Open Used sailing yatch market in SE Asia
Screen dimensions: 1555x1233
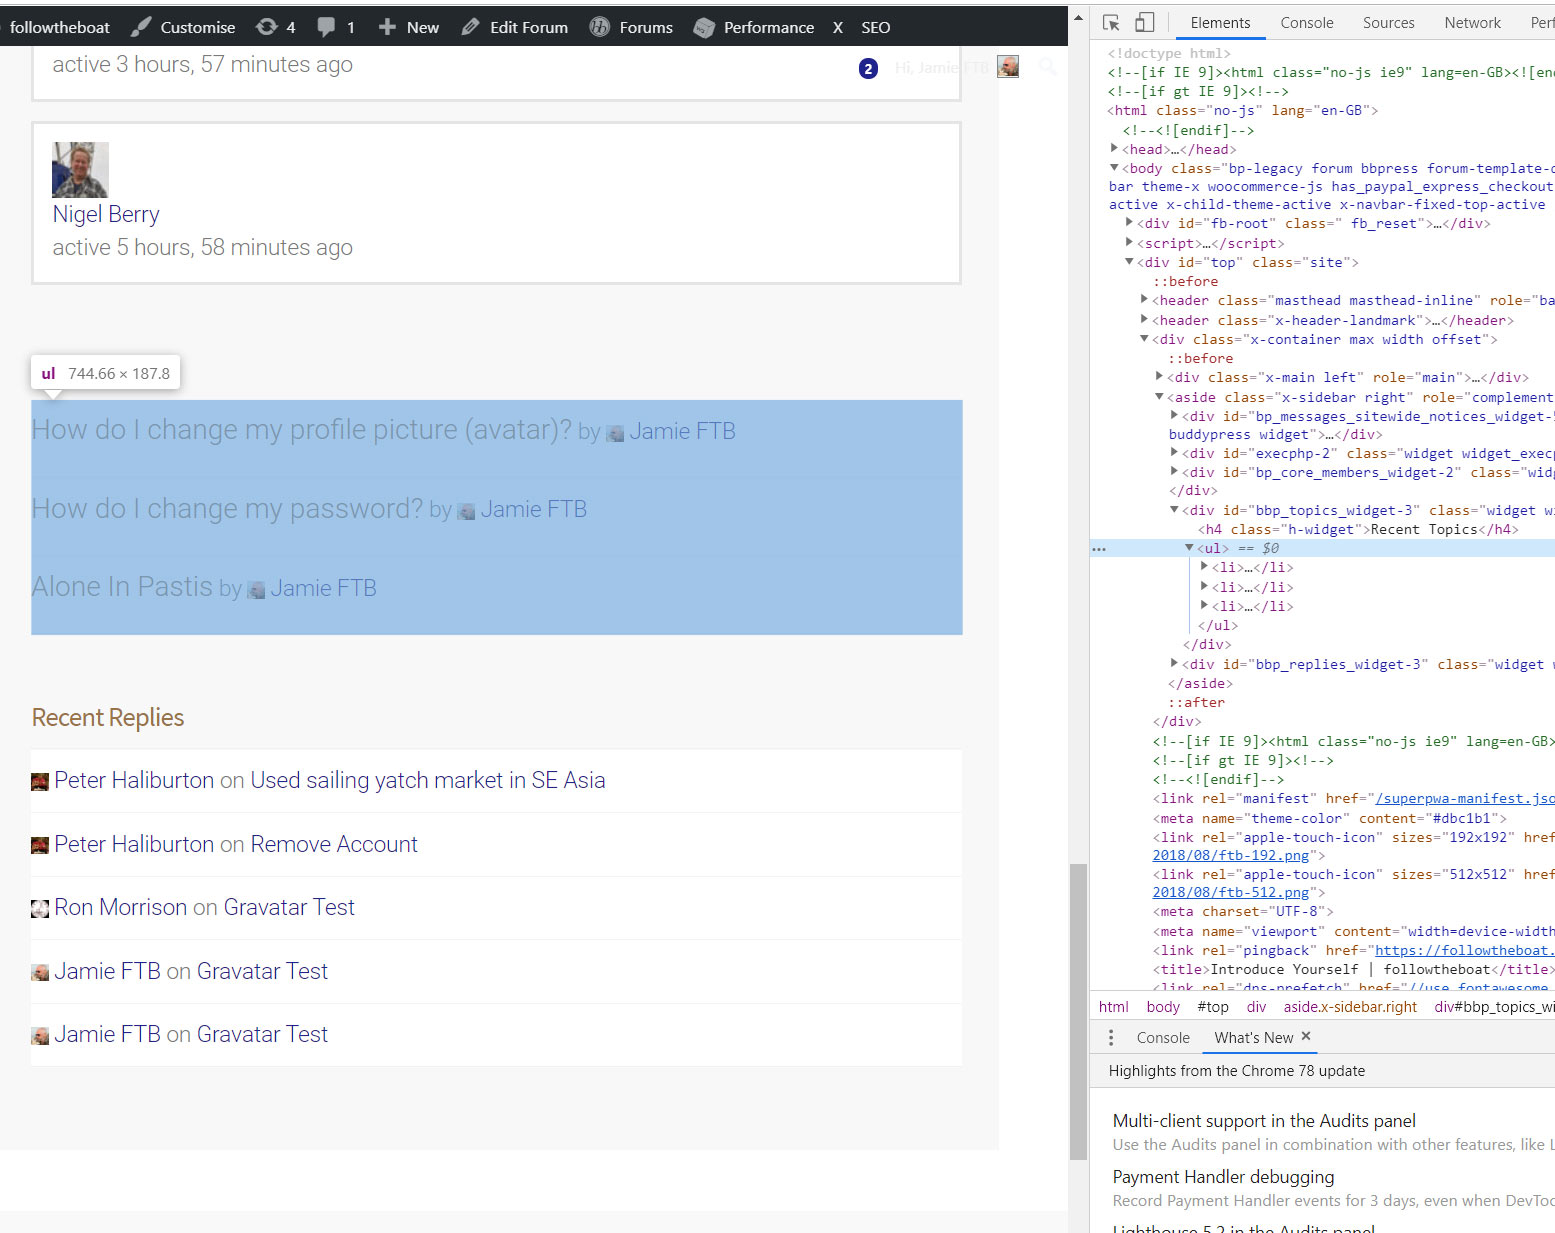(428, 780)
